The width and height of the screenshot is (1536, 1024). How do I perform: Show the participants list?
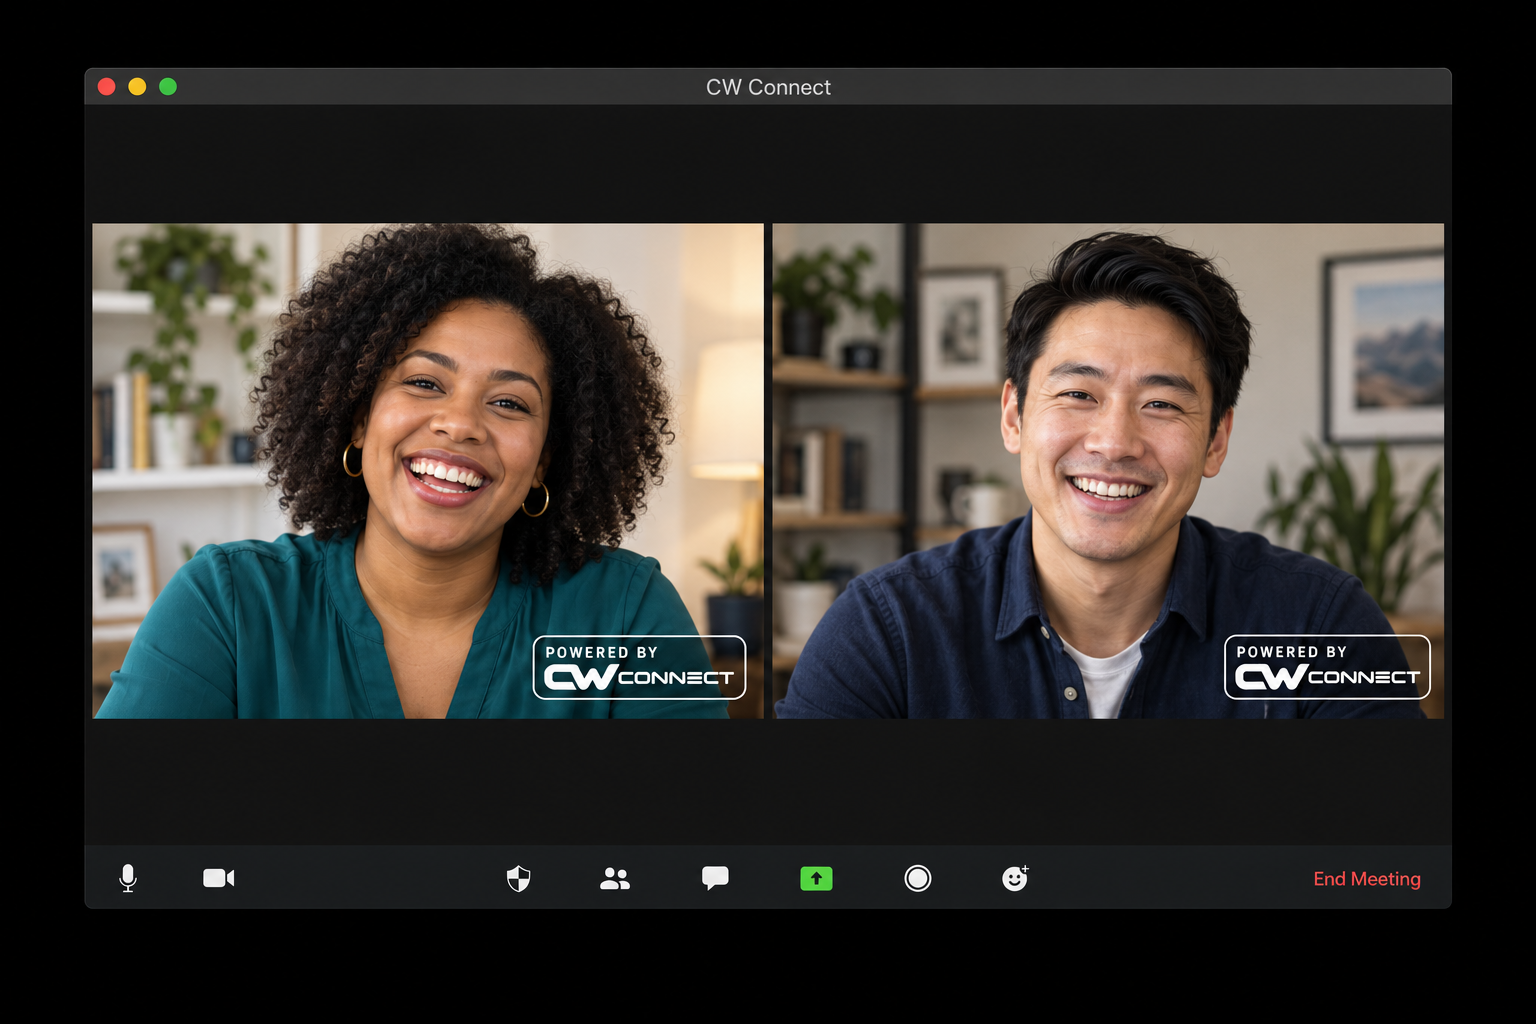pos(615,879)
